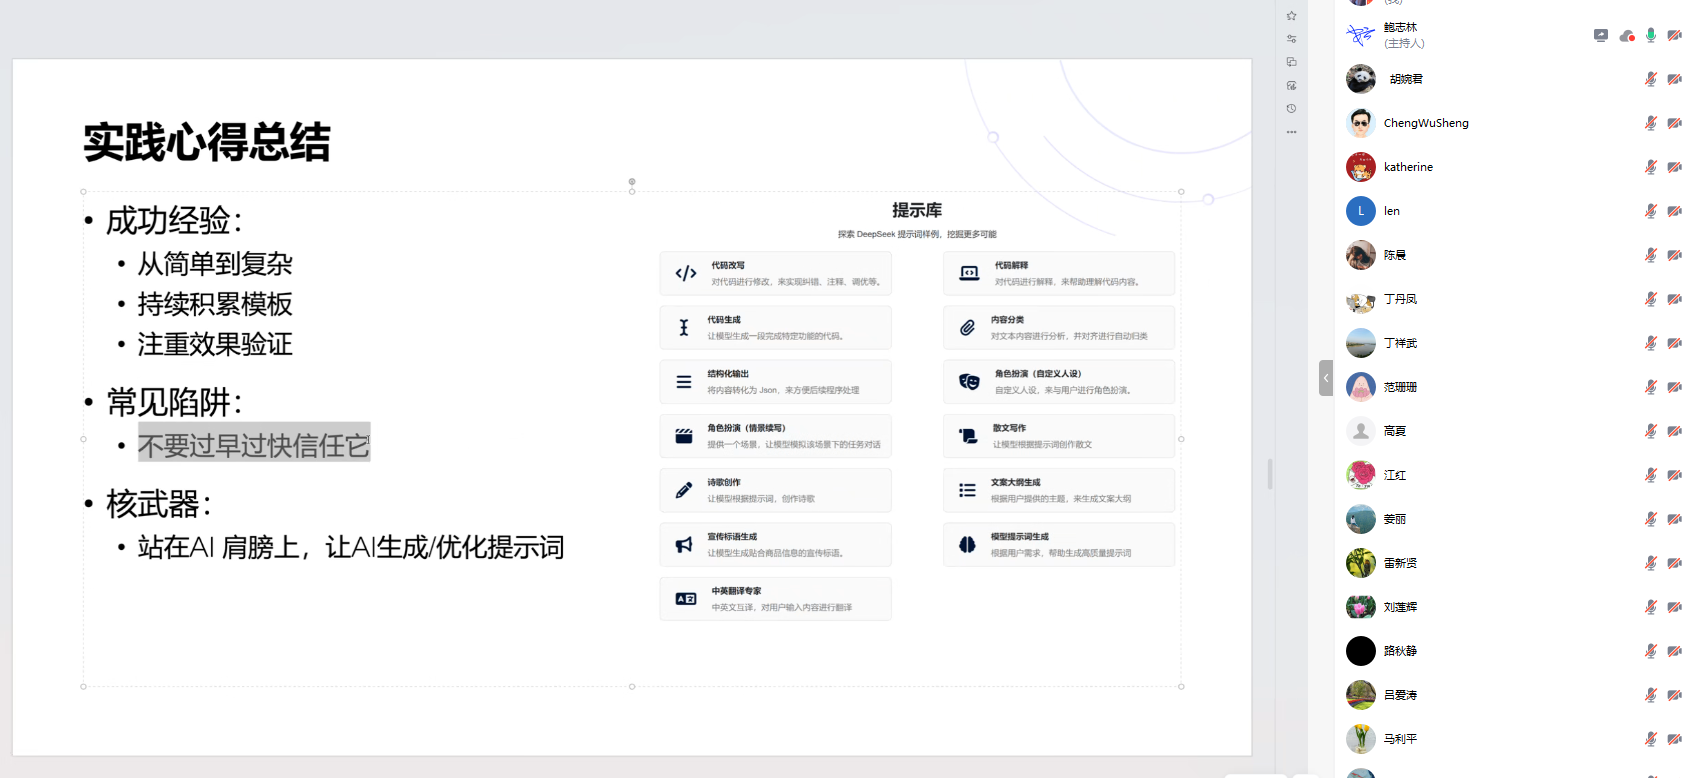Open the 中英翻译专家 prompt card
Viewport: 1701px width, 778px height.
coord(775,599)
